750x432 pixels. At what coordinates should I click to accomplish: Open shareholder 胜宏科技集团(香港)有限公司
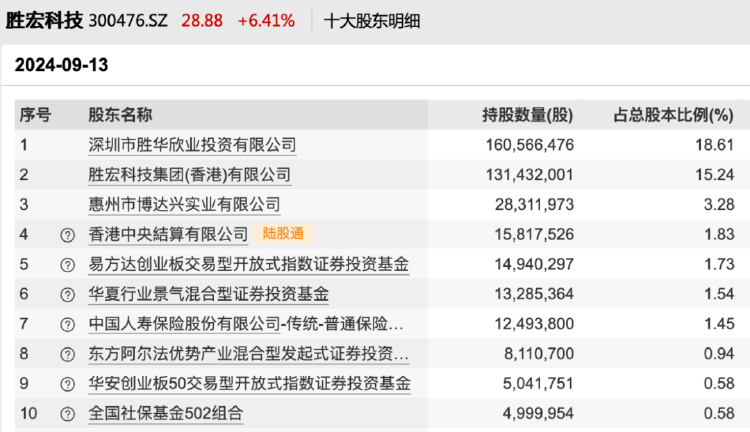189,175
